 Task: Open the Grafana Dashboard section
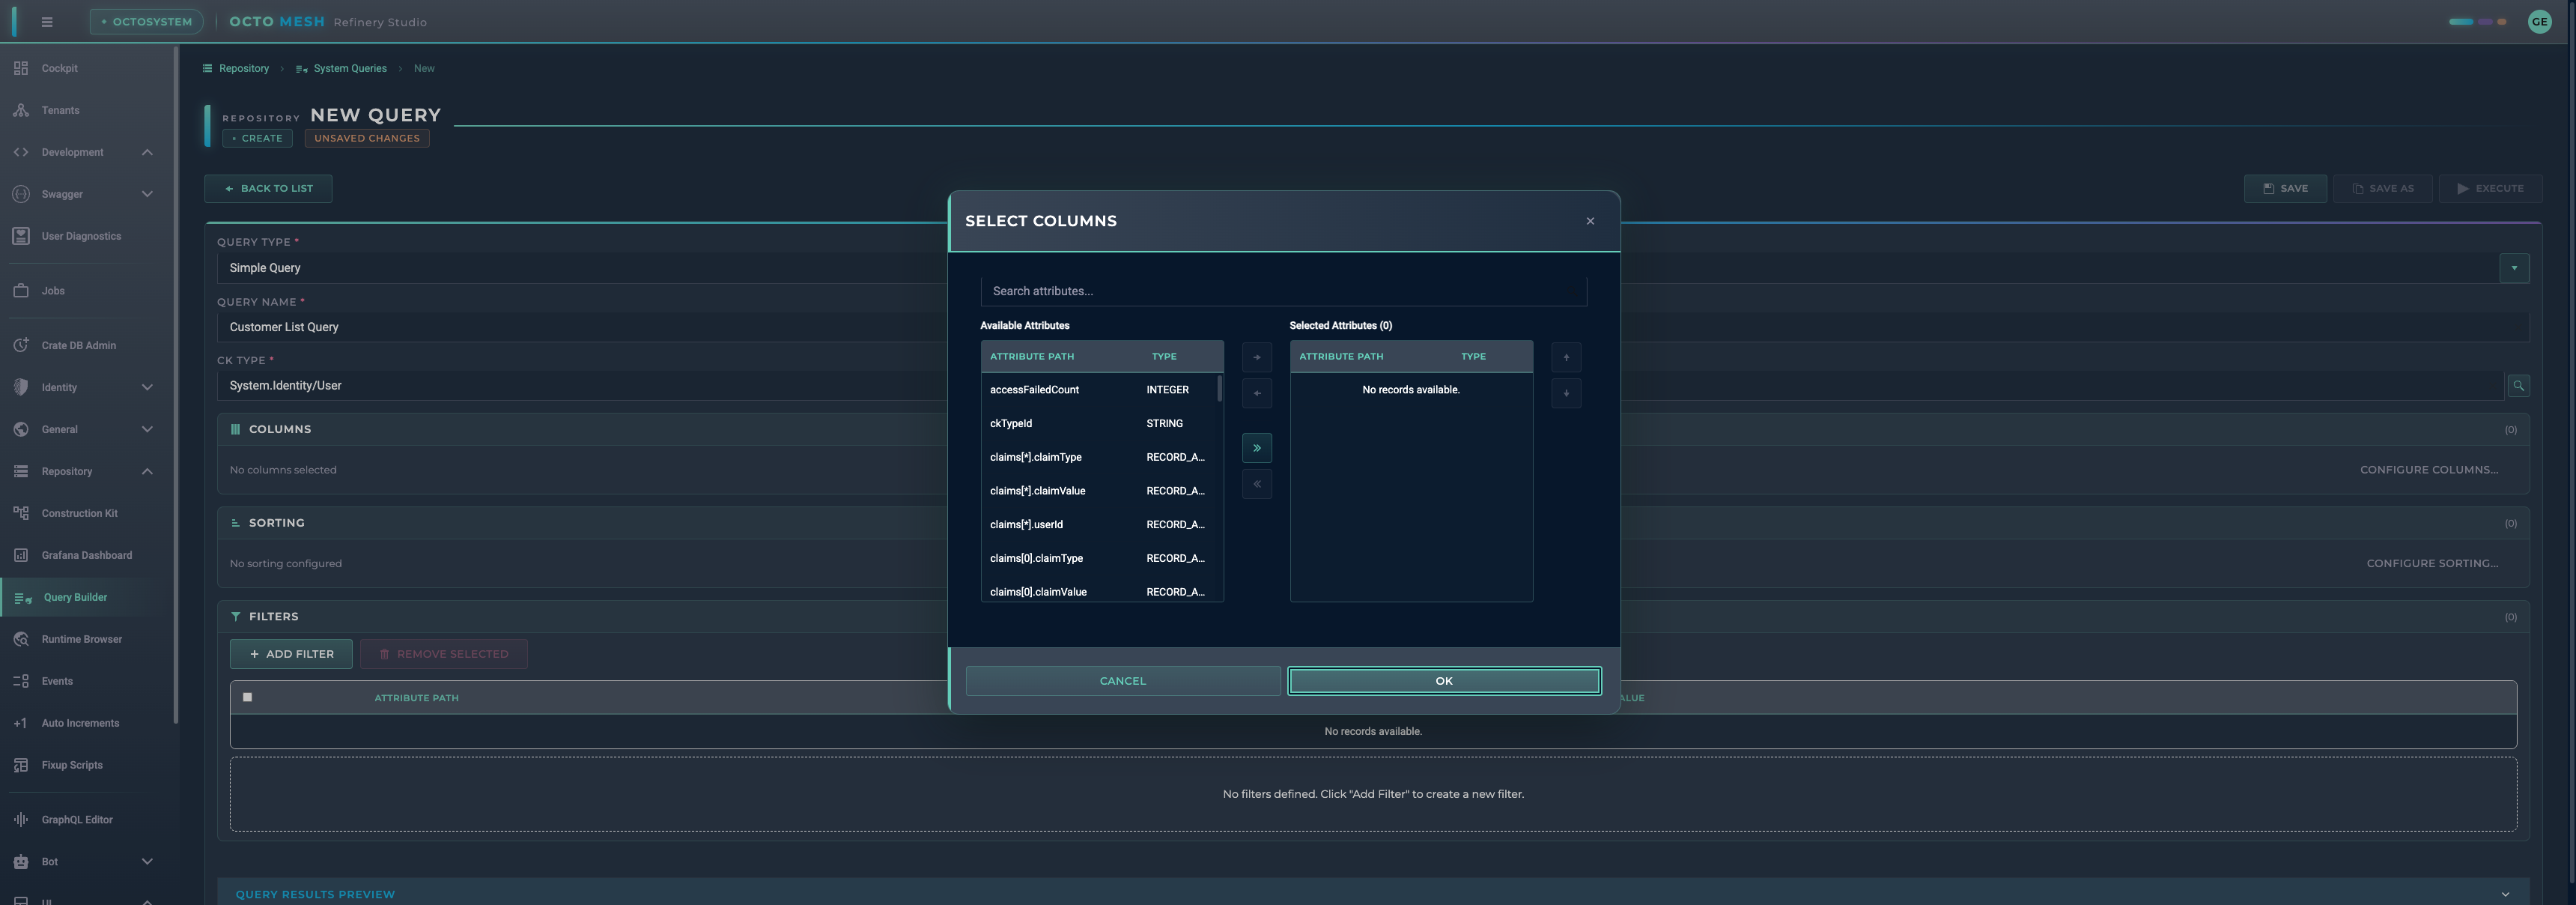(87, 554)
